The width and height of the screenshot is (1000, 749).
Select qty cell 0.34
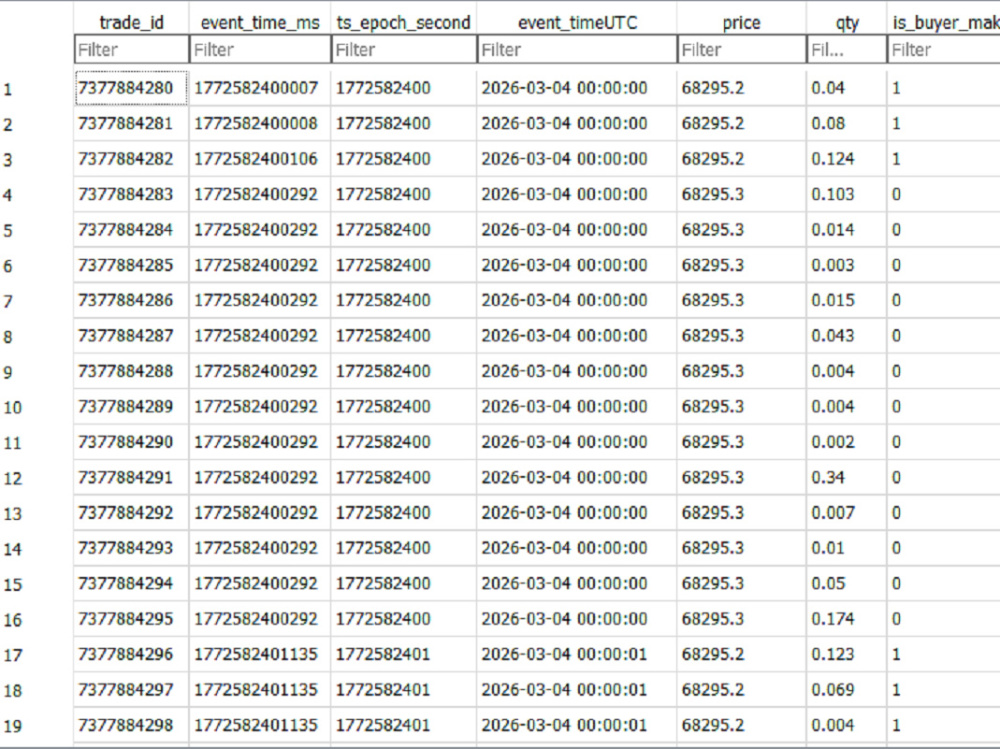point(847,477)
